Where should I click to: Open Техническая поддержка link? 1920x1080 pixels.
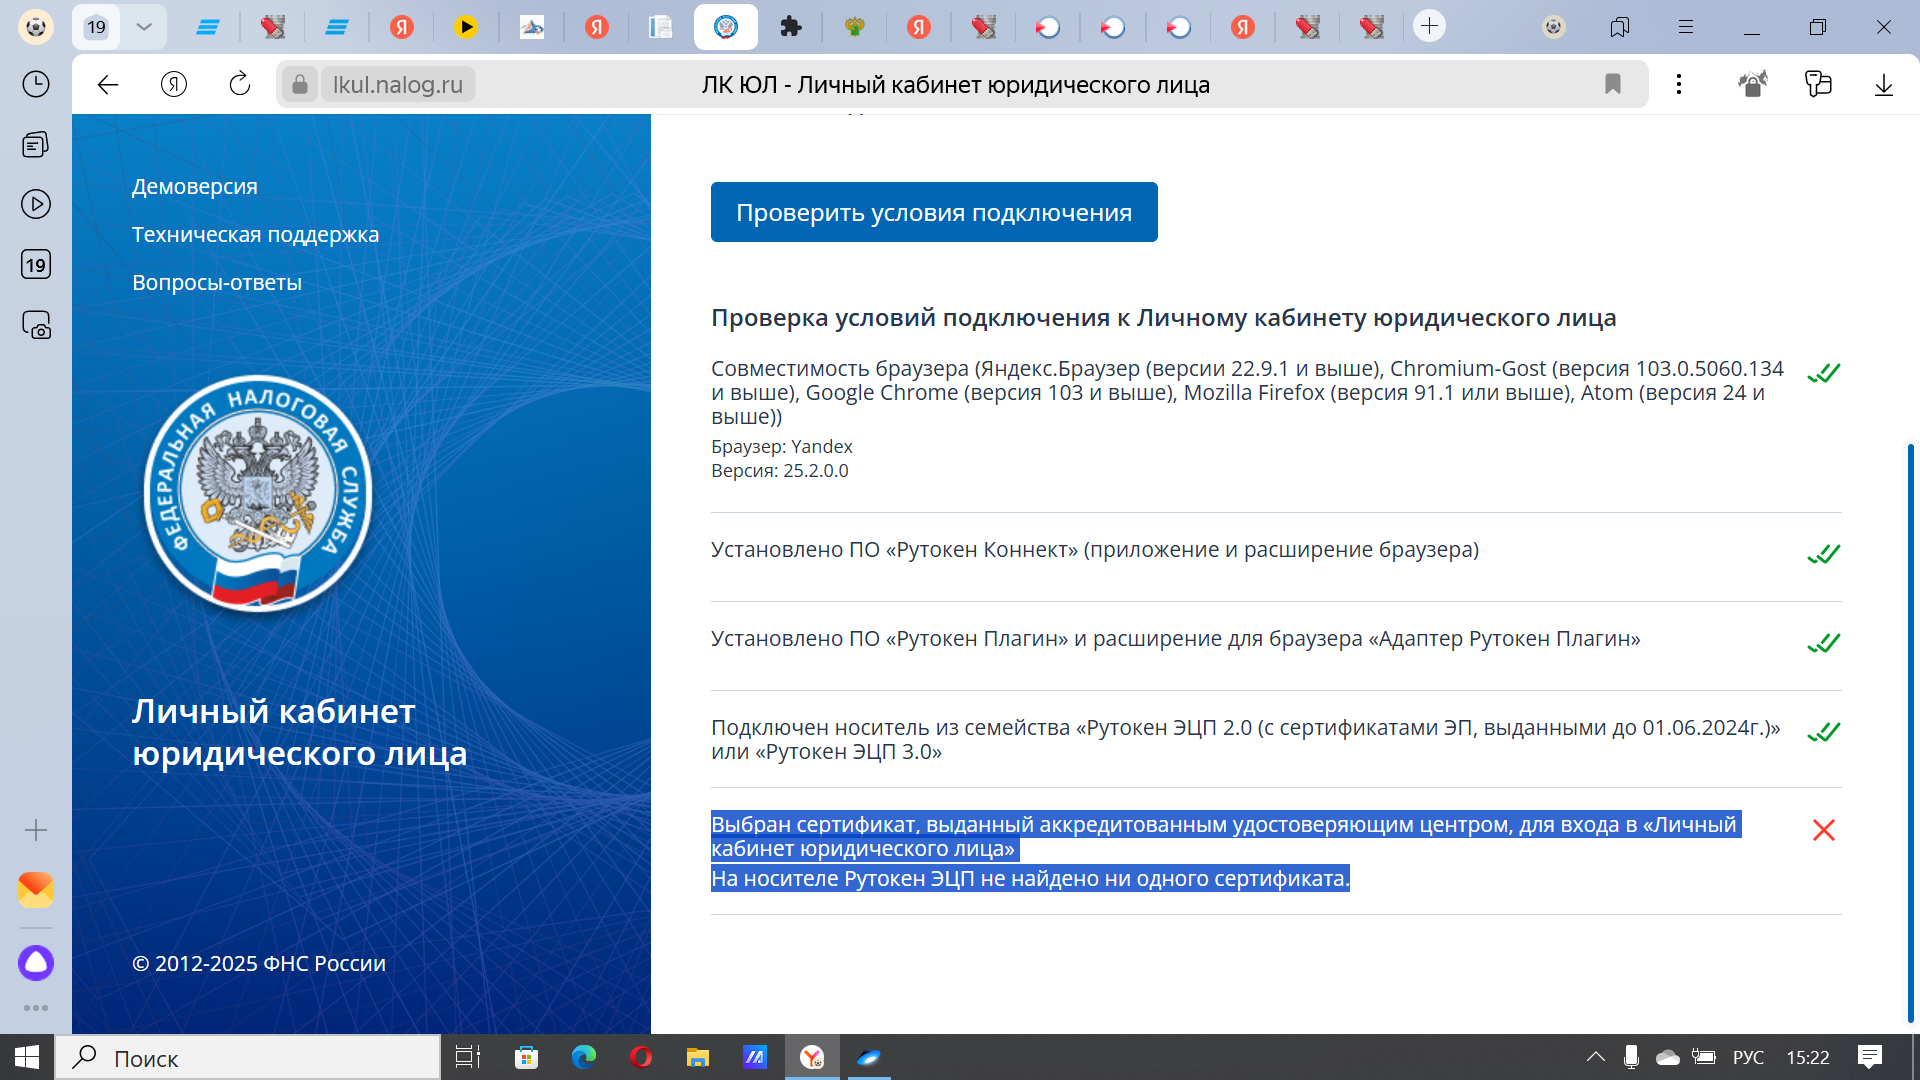256,235
